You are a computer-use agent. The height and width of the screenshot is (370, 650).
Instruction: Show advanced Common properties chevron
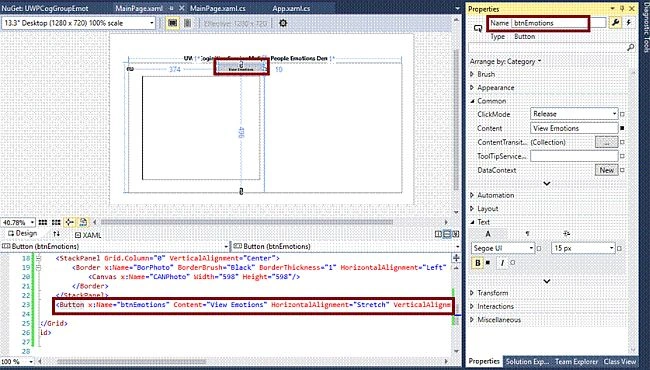[x=547, y=183]
